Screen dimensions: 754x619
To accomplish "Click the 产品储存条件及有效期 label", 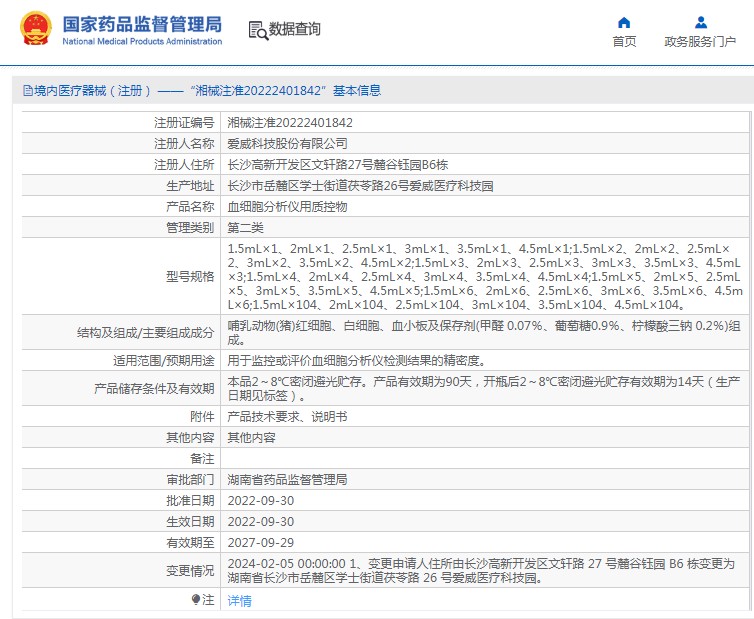I will click(154, 388).
